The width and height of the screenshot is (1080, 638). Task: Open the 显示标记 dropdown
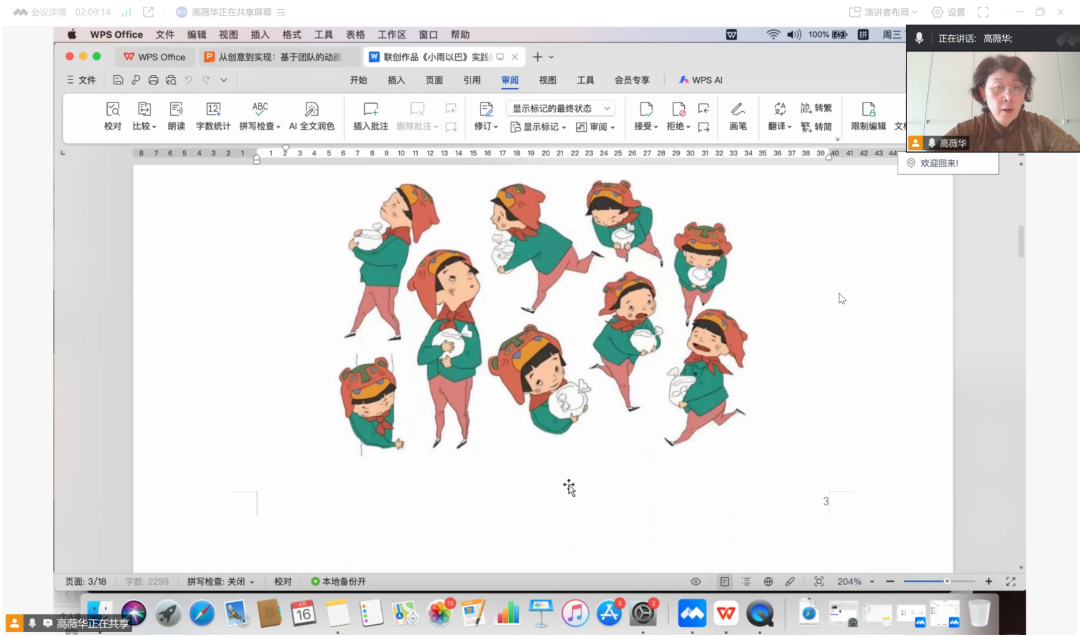[x=538, y=127]
